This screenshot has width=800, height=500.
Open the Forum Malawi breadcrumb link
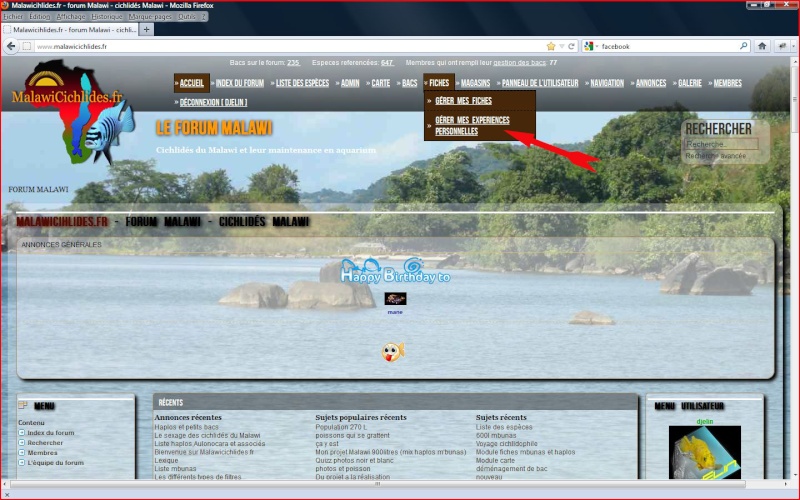[163, 222]
